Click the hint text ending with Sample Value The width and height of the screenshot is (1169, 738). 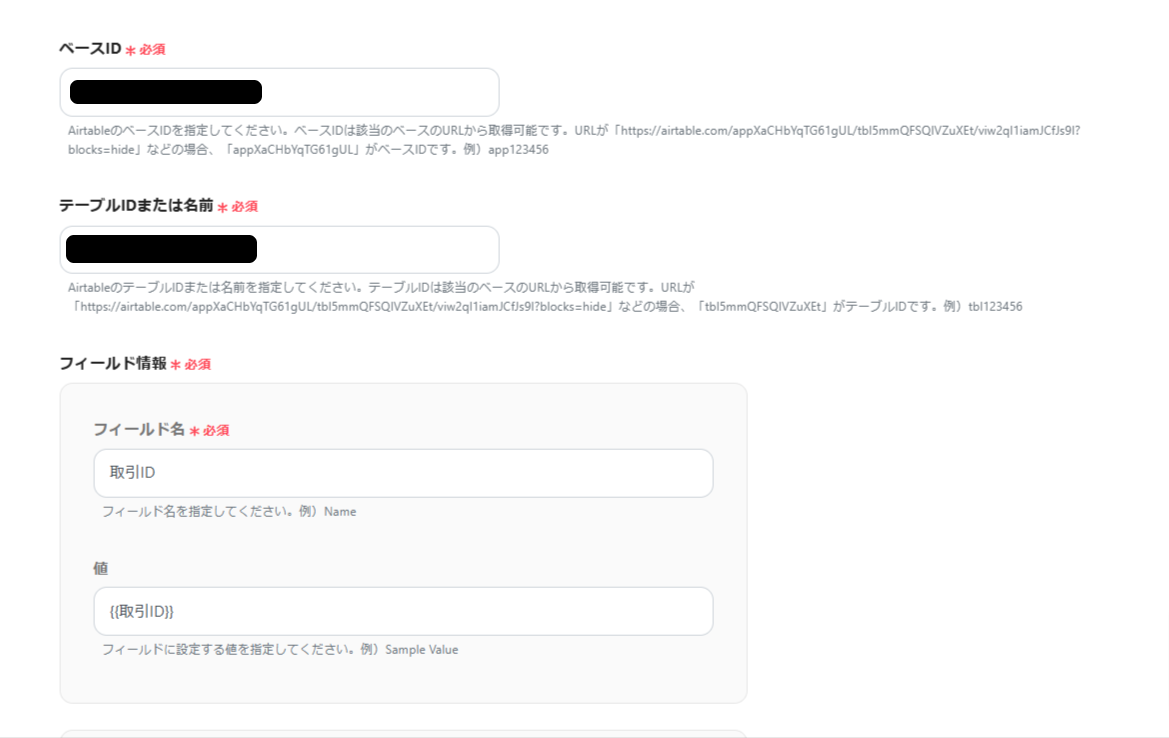pos(280,649)
